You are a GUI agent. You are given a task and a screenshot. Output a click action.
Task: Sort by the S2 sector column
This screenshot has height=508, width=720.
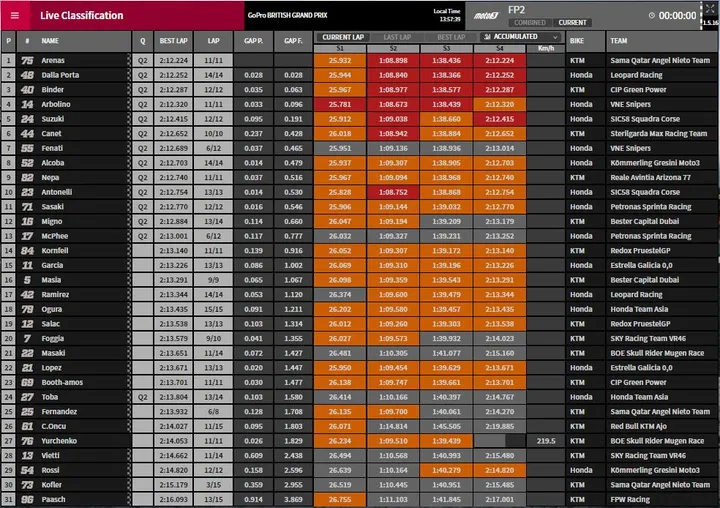393,48
